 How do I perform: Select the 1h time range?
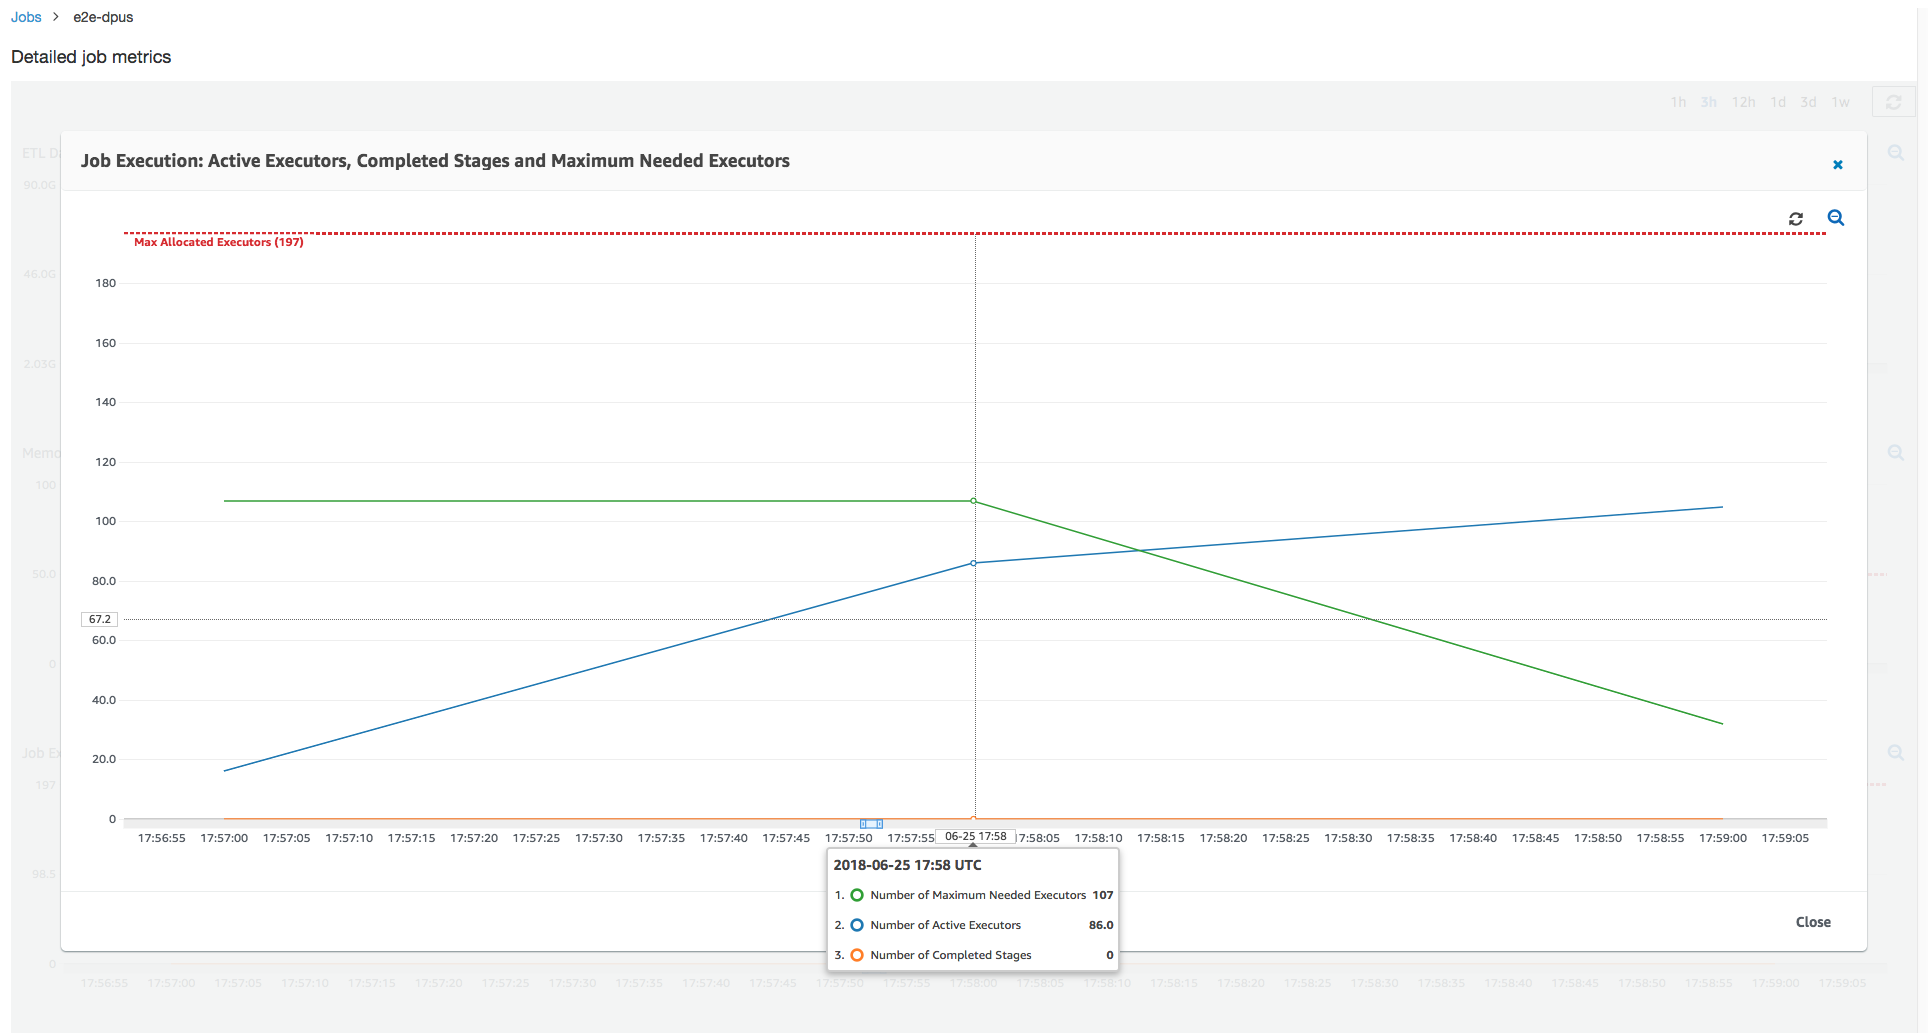pyautogui.click(x=1678, y=102)
